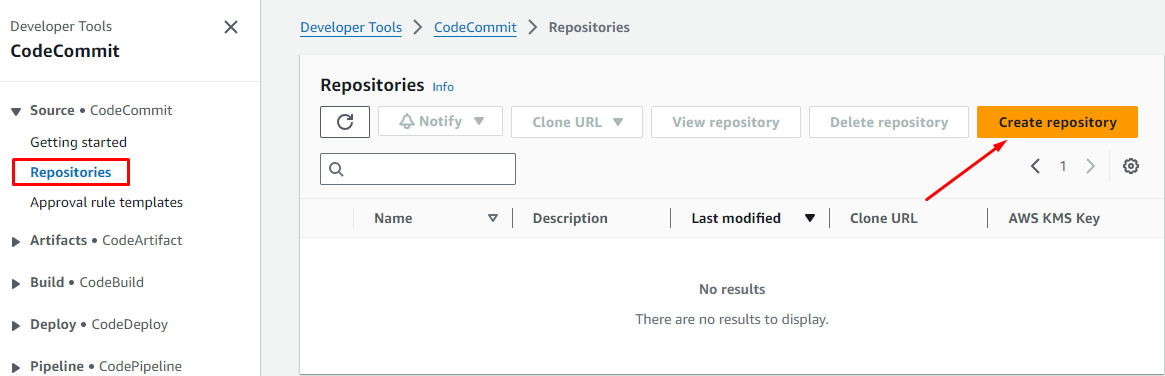Click Info link beside Repositories

(443, 87)
